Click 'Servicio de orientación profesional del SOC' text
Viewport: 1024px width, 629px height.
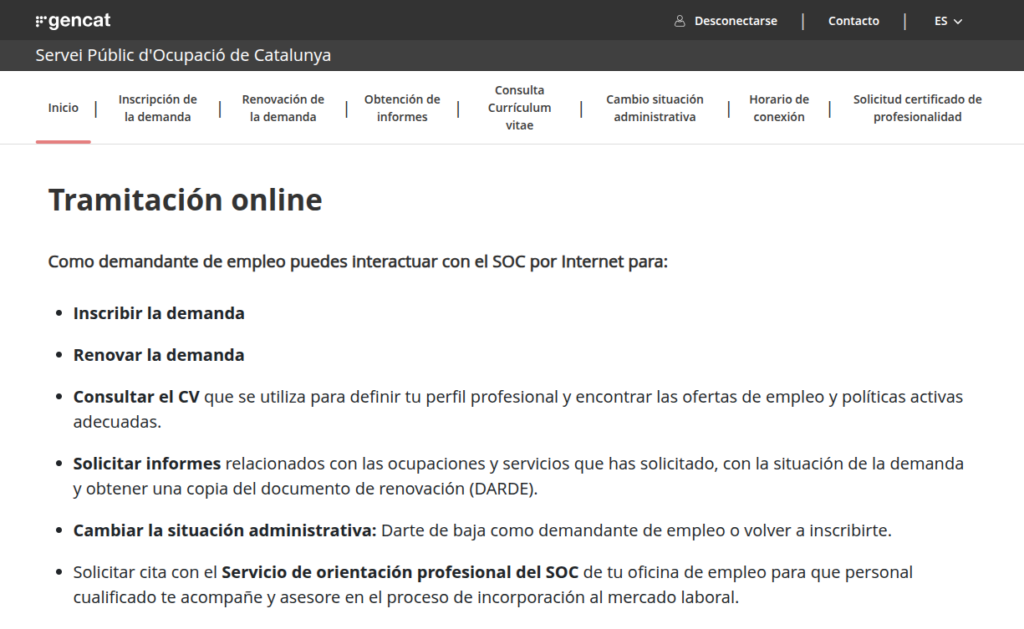pos(400,572)
